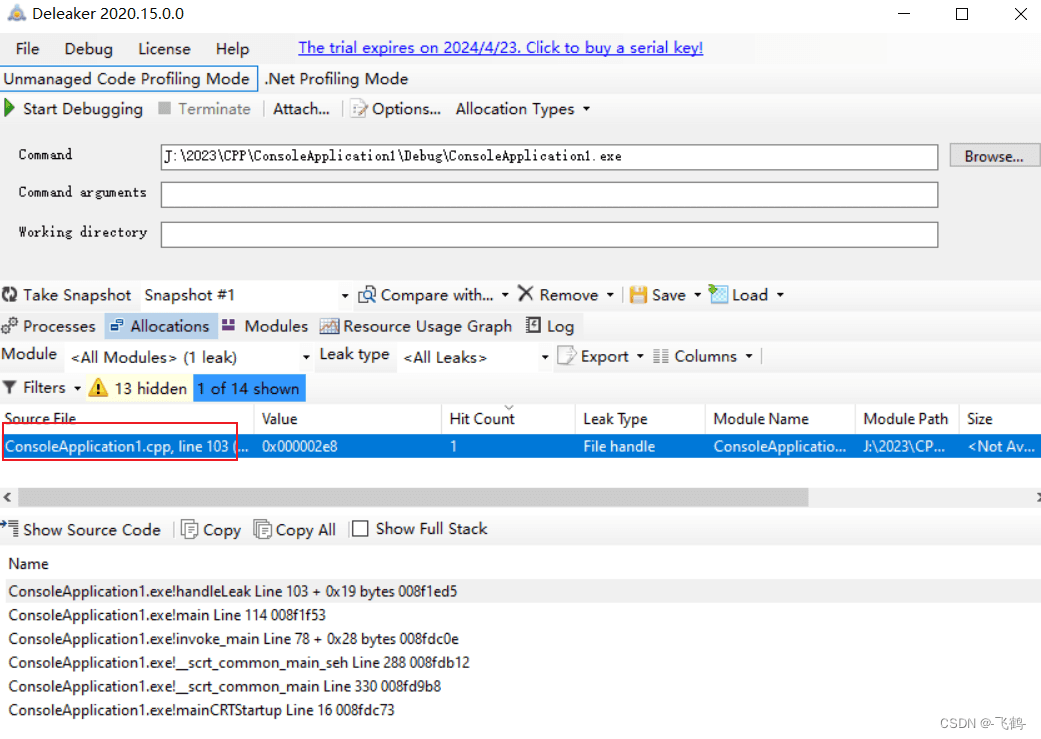The width and height of the screenshot is (1041, 739).
Task: Click the Load icon
Action: (x=718, y=293)
